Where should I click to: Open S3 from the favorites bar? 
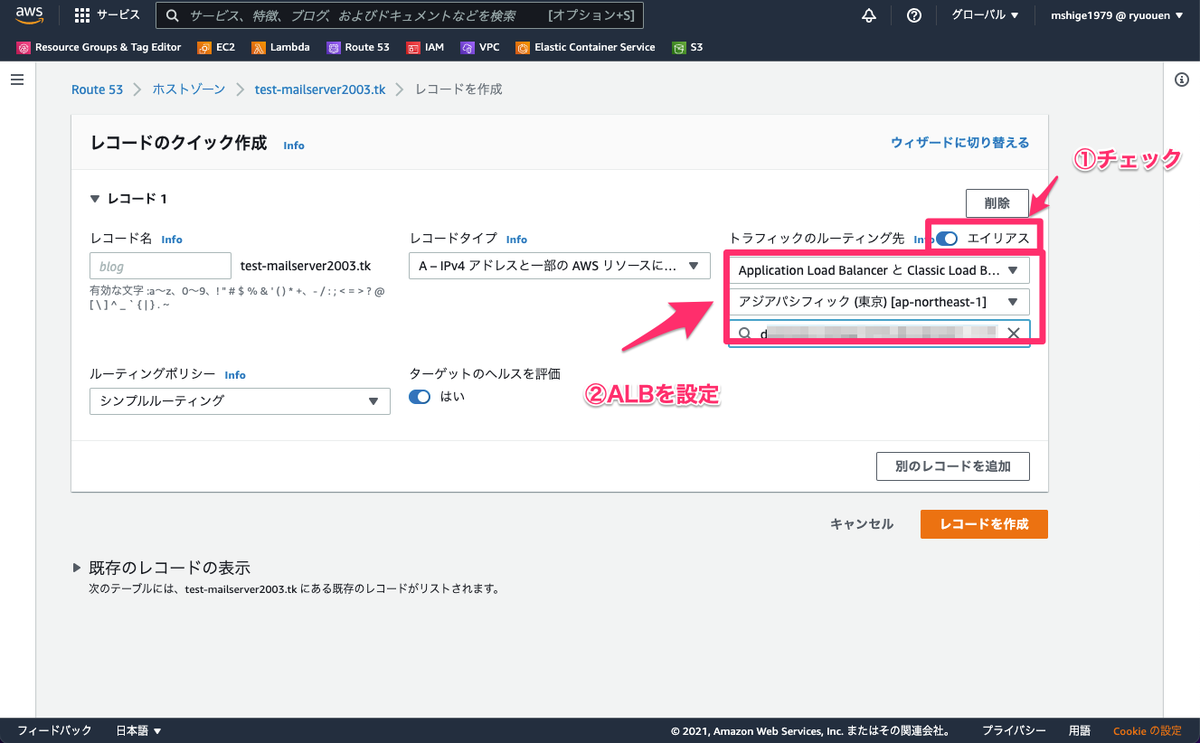click(687, 46)
